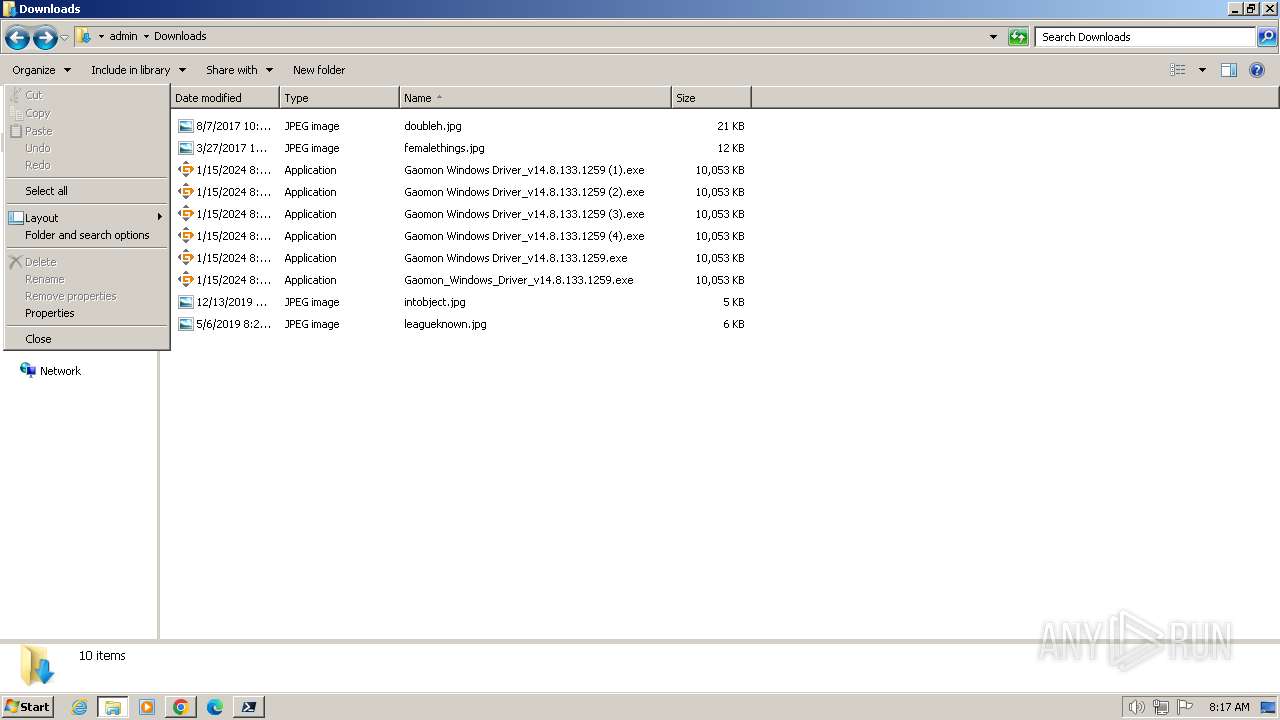Click the search magnifier icon
Viewport: 1280px width, 720px height.
1267,37
